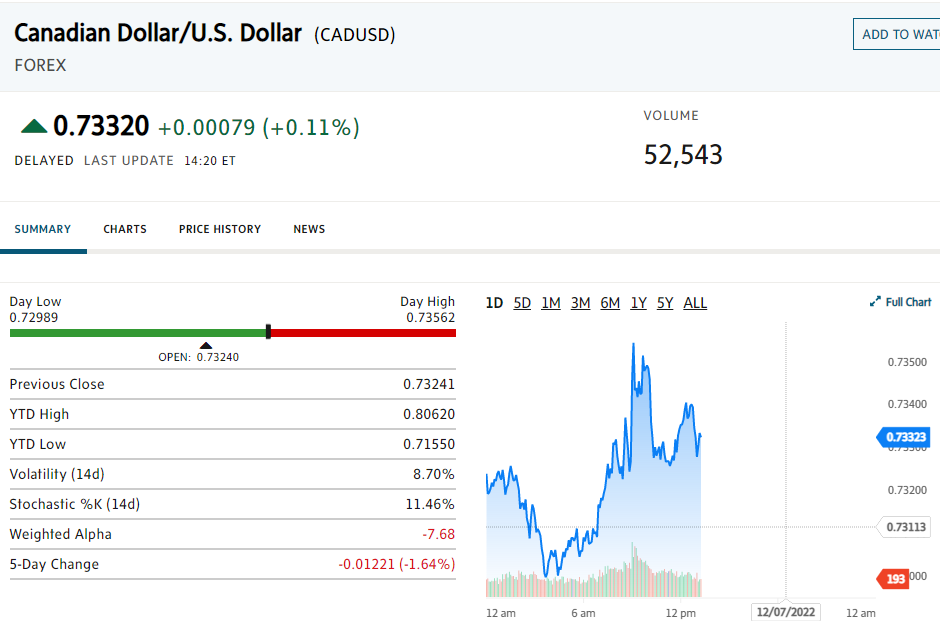The image size is (940, 621).
Task: Switch to the Summary tab
Action: pos(43,229)
